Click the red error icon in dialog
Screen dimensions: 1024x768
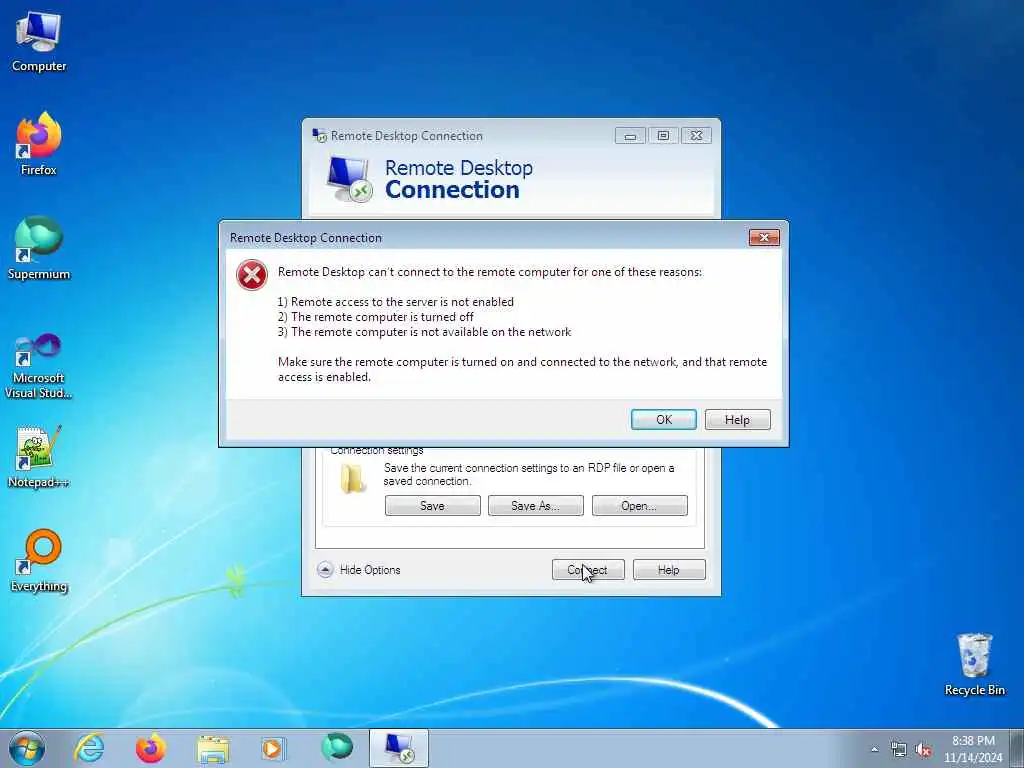252,275
